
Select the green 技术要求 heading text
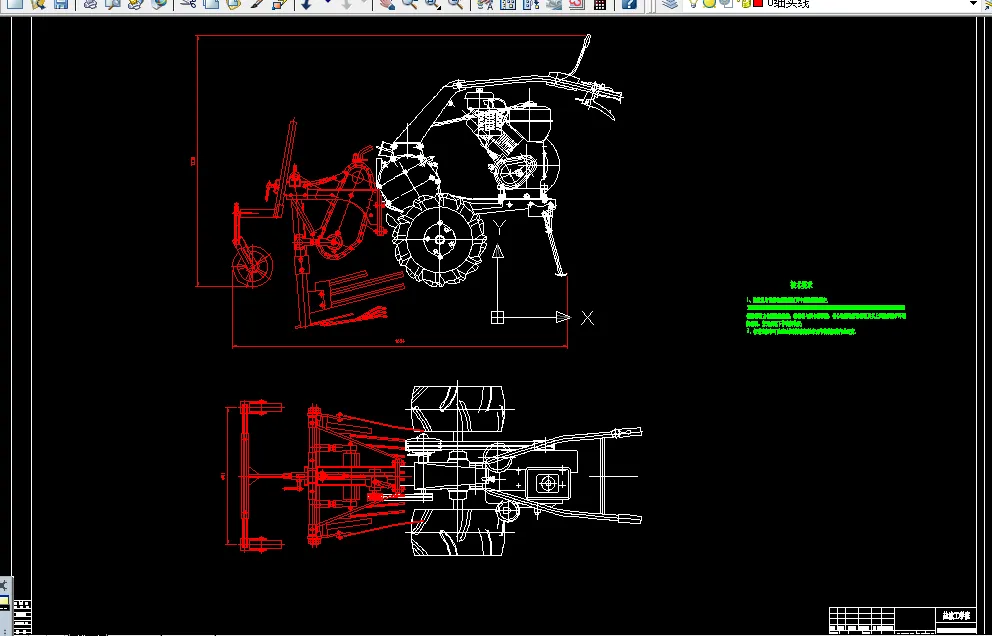tap(801, 285)
